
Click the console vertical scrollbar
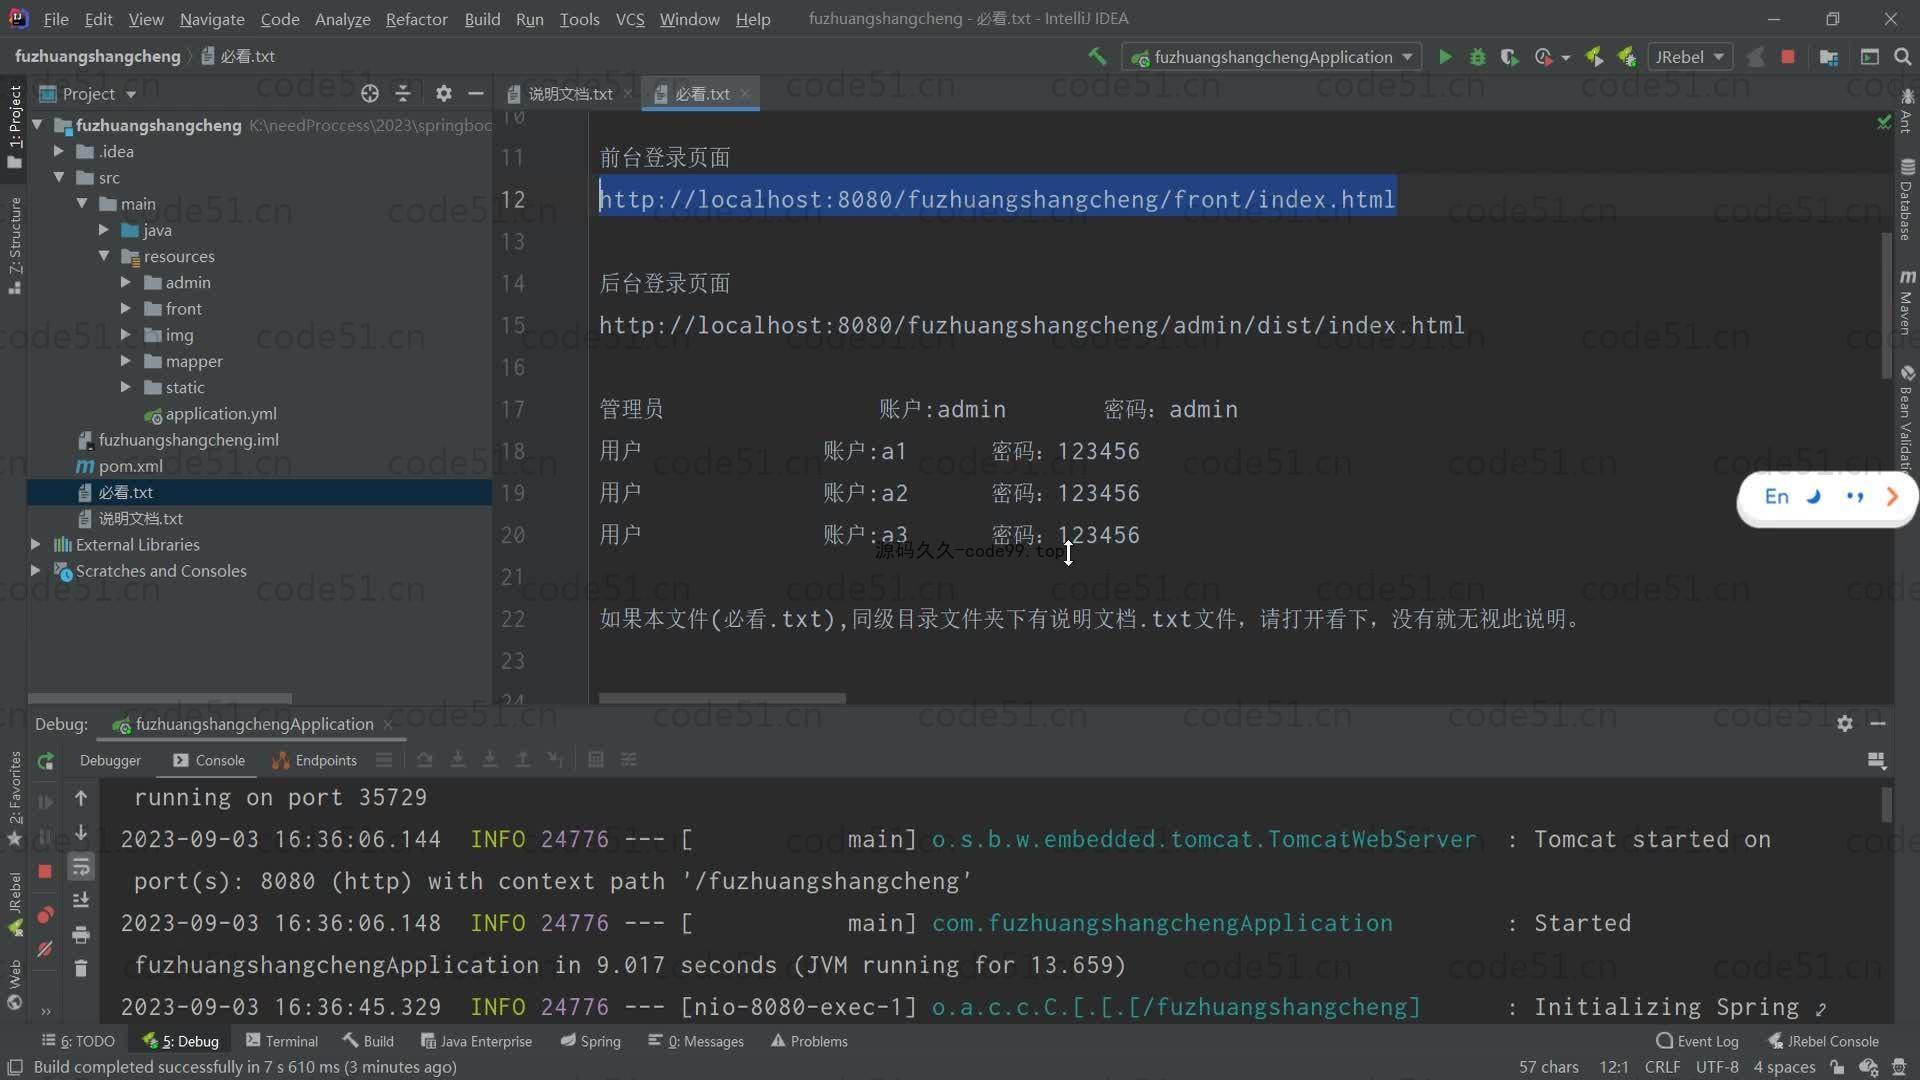[x=1887, y=804]
